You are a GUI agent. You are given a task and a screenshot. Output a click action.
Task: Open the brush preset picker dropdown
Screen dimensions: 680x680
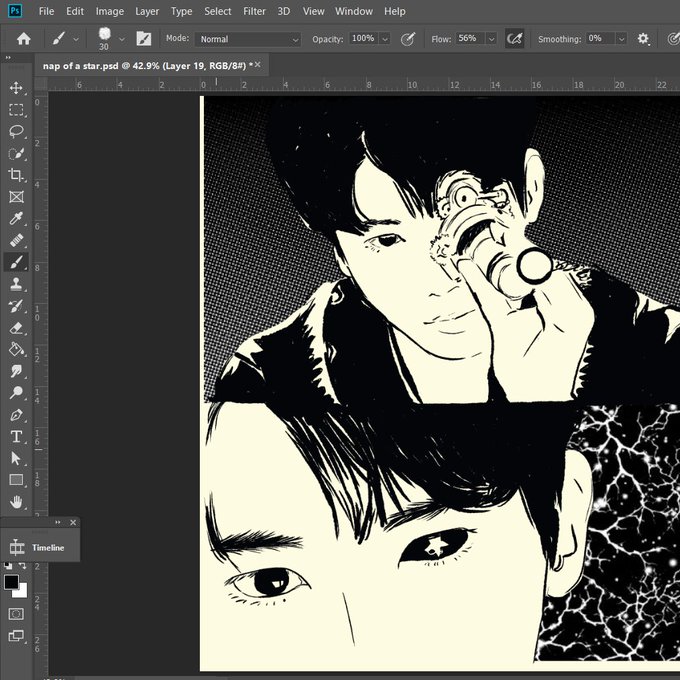tap(122, 39)
